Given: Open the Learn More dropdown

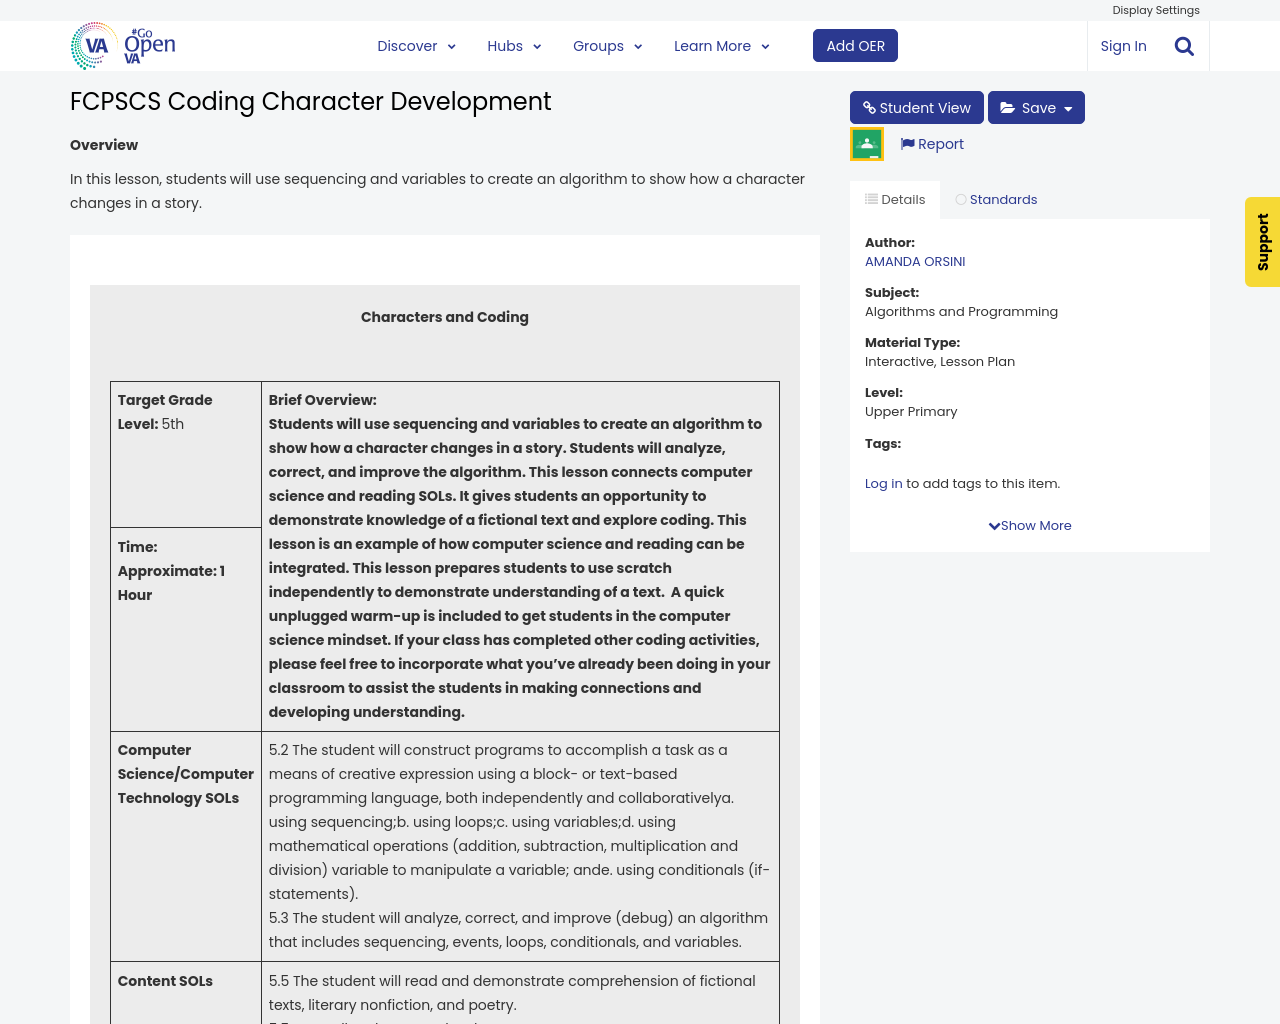Looking at the screenshot, I should pos(721,46).
